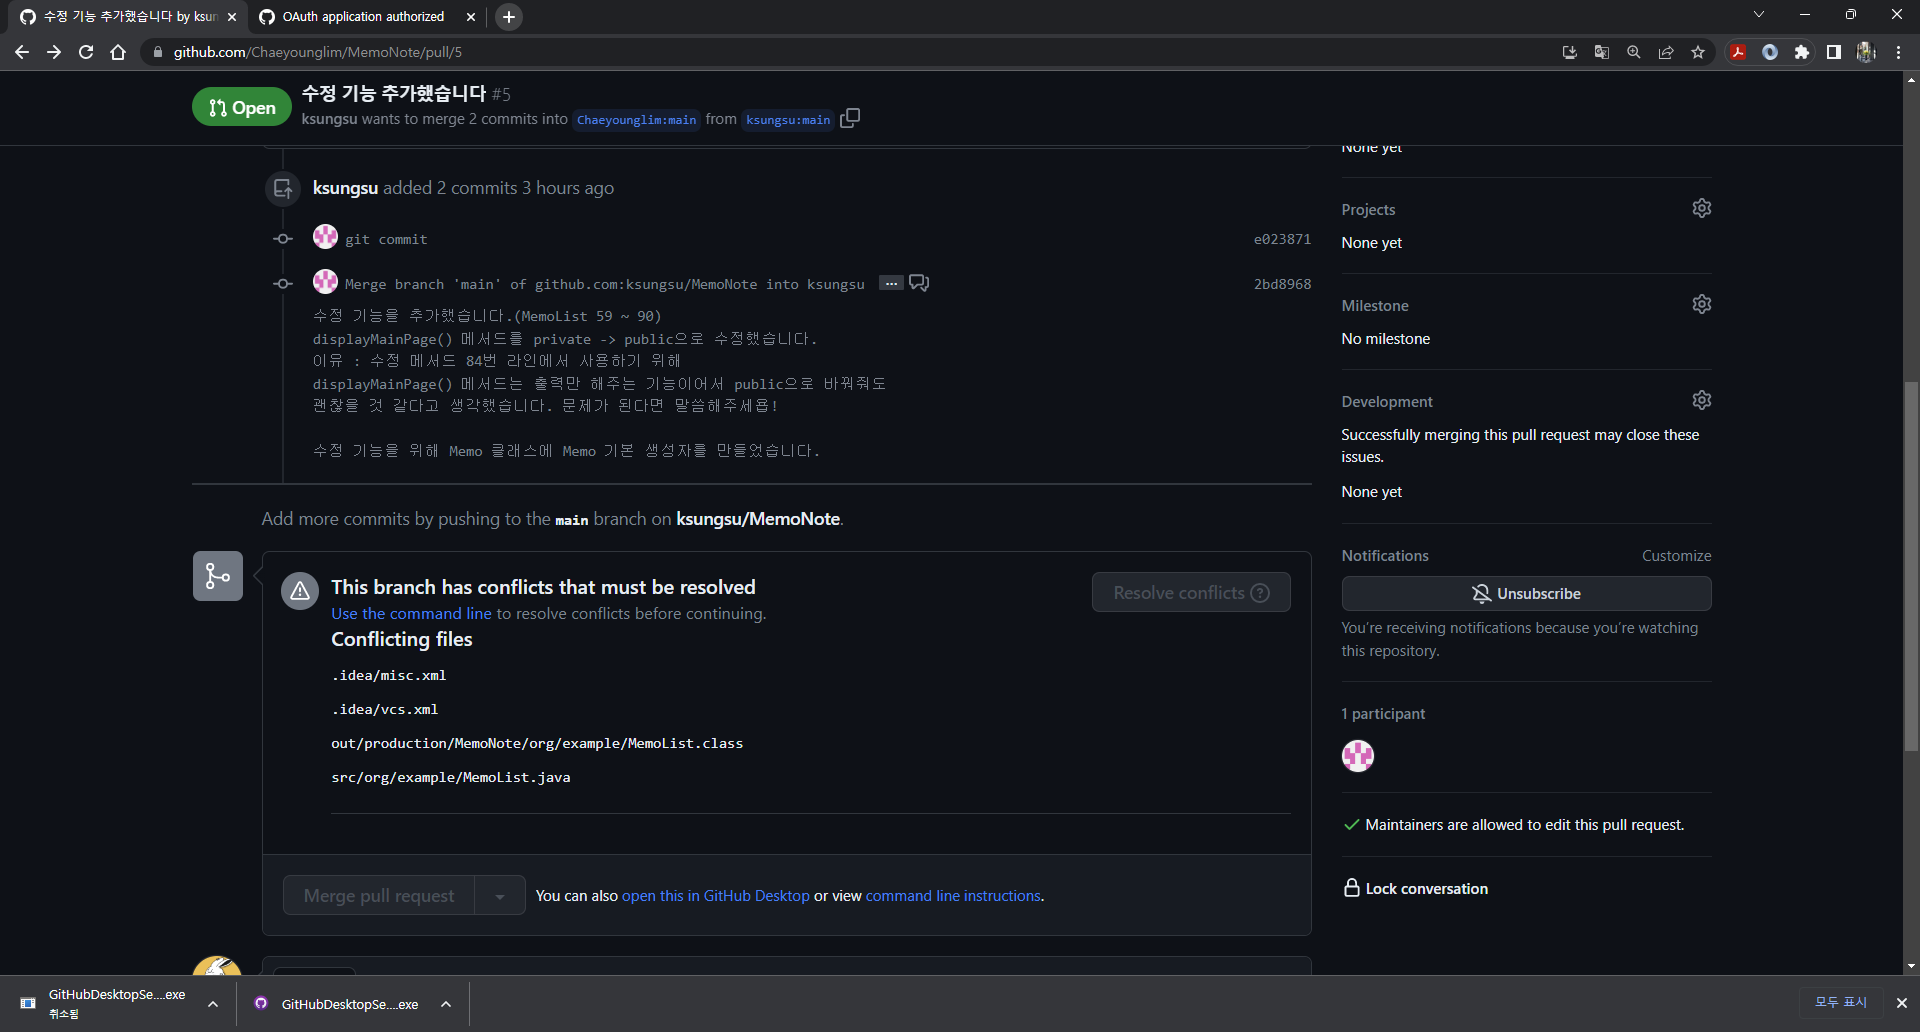This screenshot has width=1920, height=1032.
Task: Click the conflict warning triangle icon
Action: tap(300, 591)
